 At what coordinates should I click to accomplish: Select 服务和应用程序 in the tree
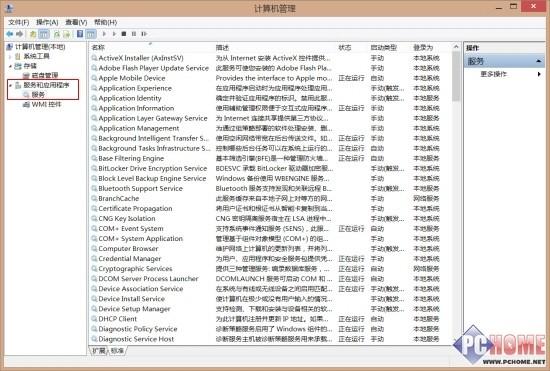(x=46, y=85)
